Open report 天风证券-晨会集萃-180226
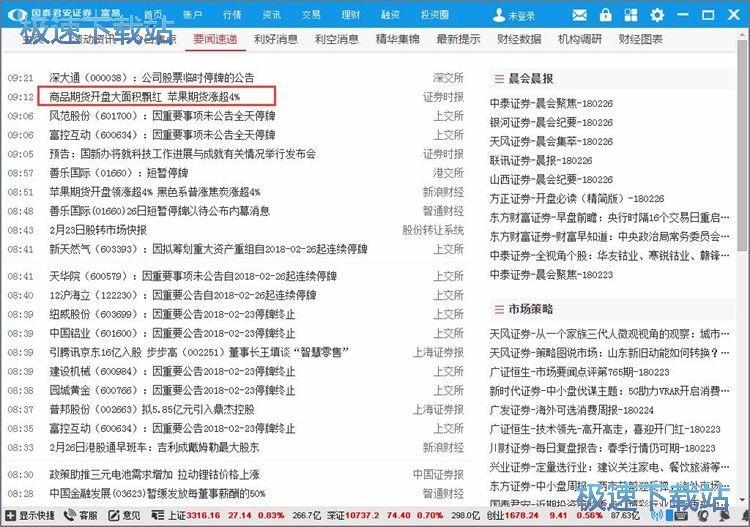Screen dimensions: 750x527 tap(551, 142)
